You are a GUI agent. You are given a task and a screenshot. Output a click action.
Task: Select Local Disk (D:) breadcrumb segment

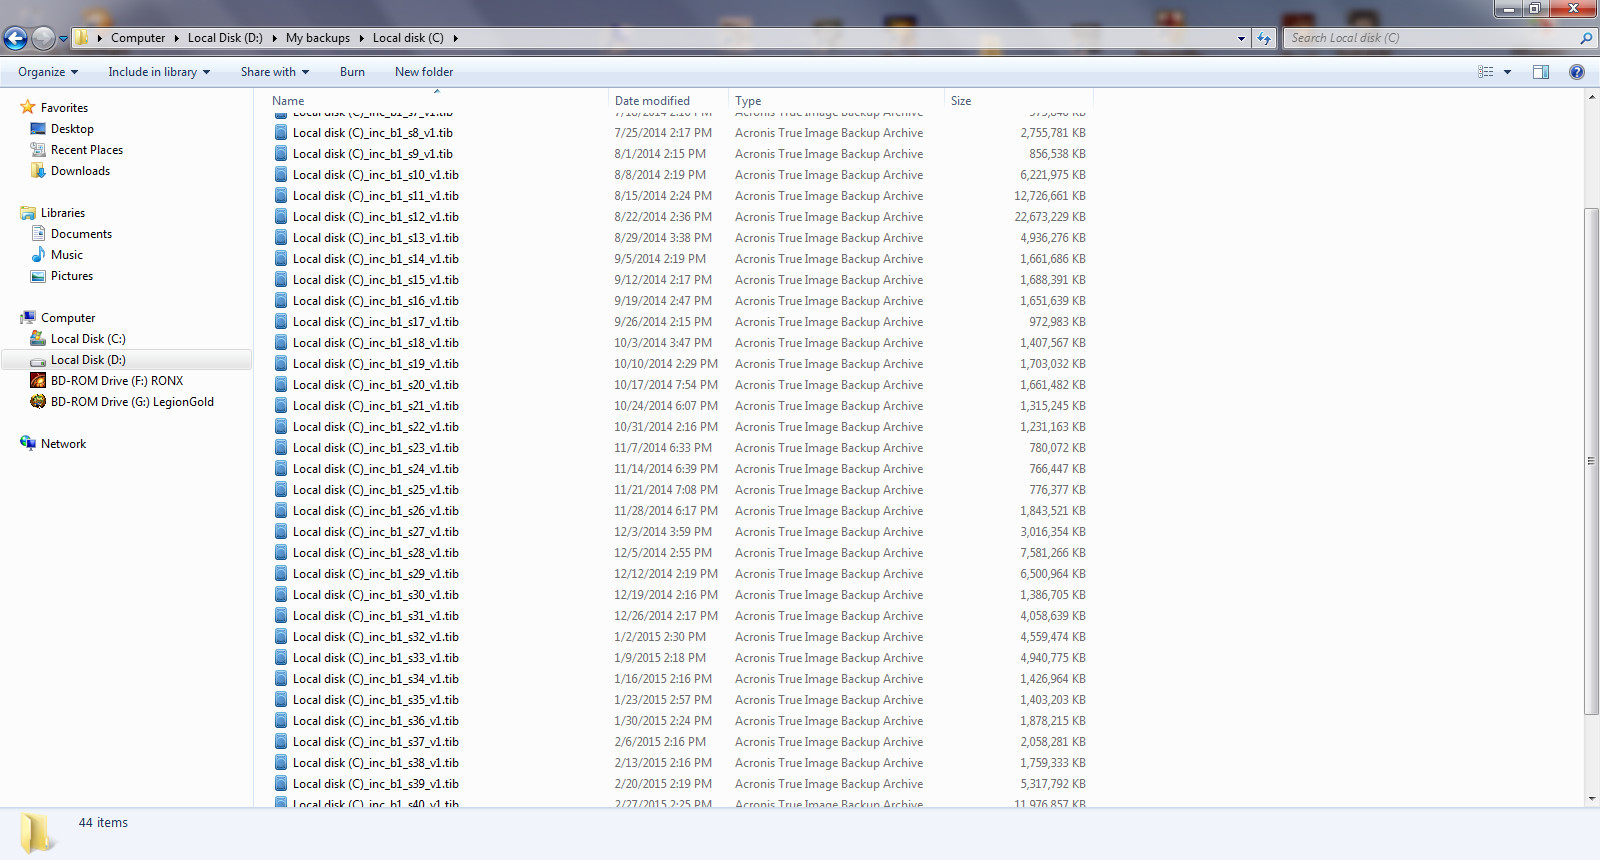[x=225, y=38]
